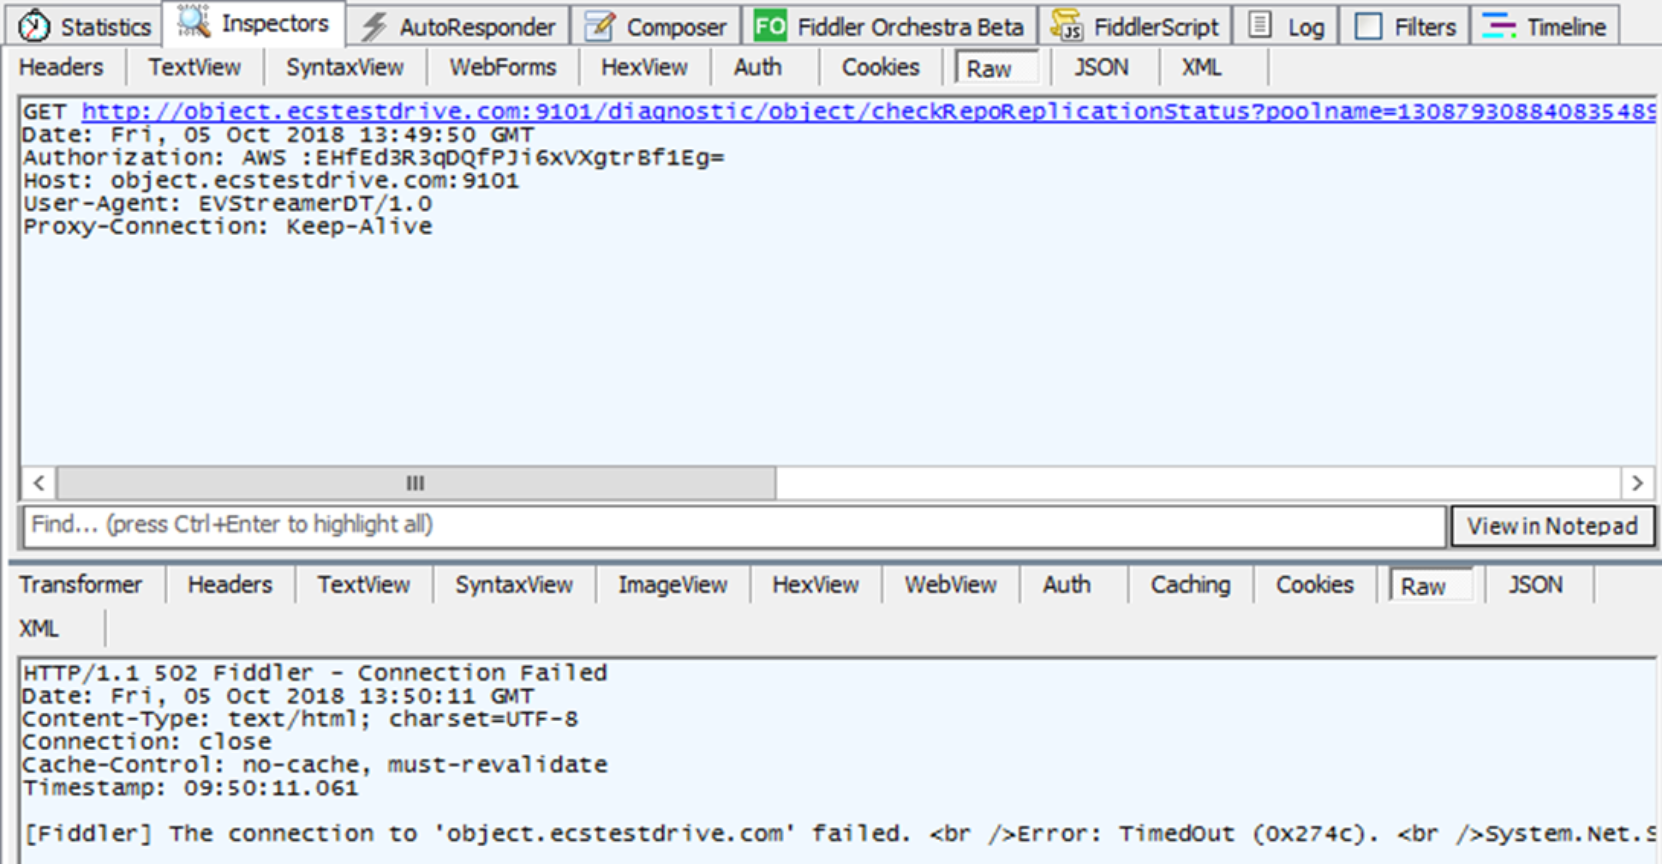Image resolution: width=1662 pixels, height=865 pixels.
Task: Click the request horizontal scrollbar thumb
Action: pos(415,483)
